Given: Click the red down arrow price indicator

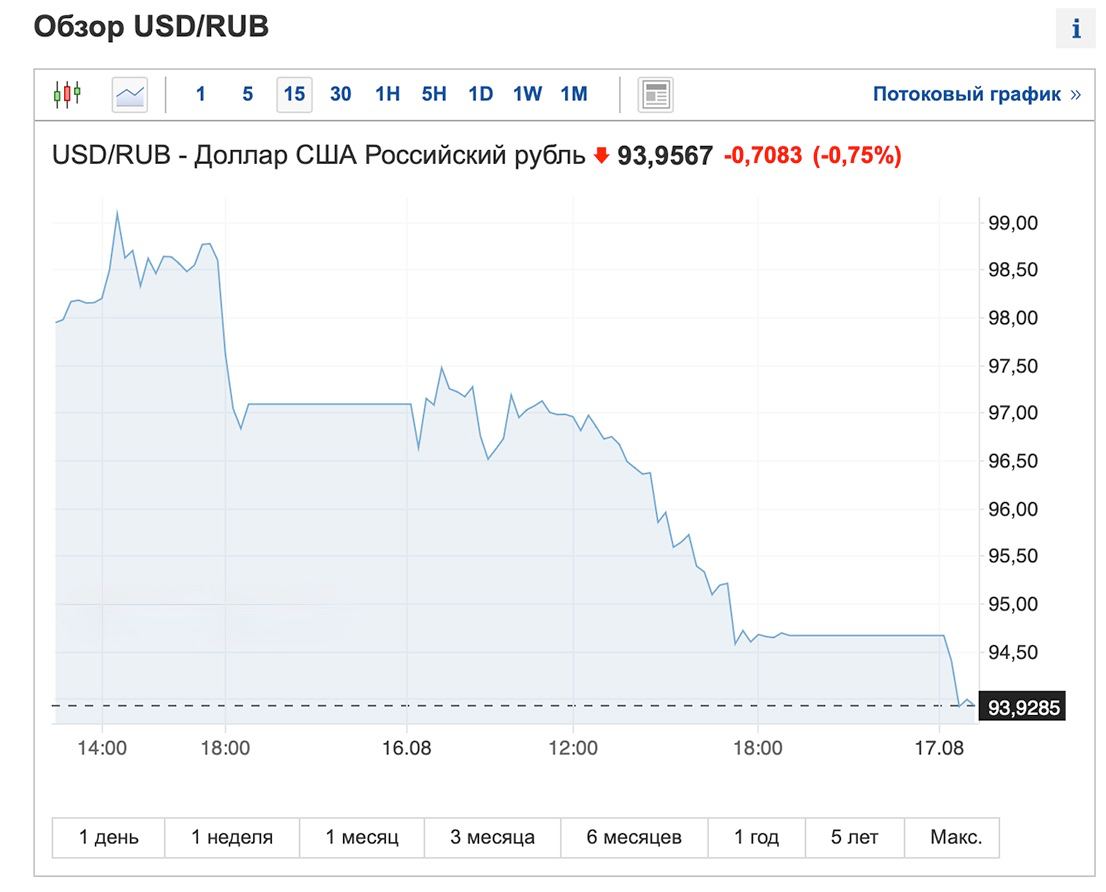Looking at the screenshot, I should coord(601,156).
